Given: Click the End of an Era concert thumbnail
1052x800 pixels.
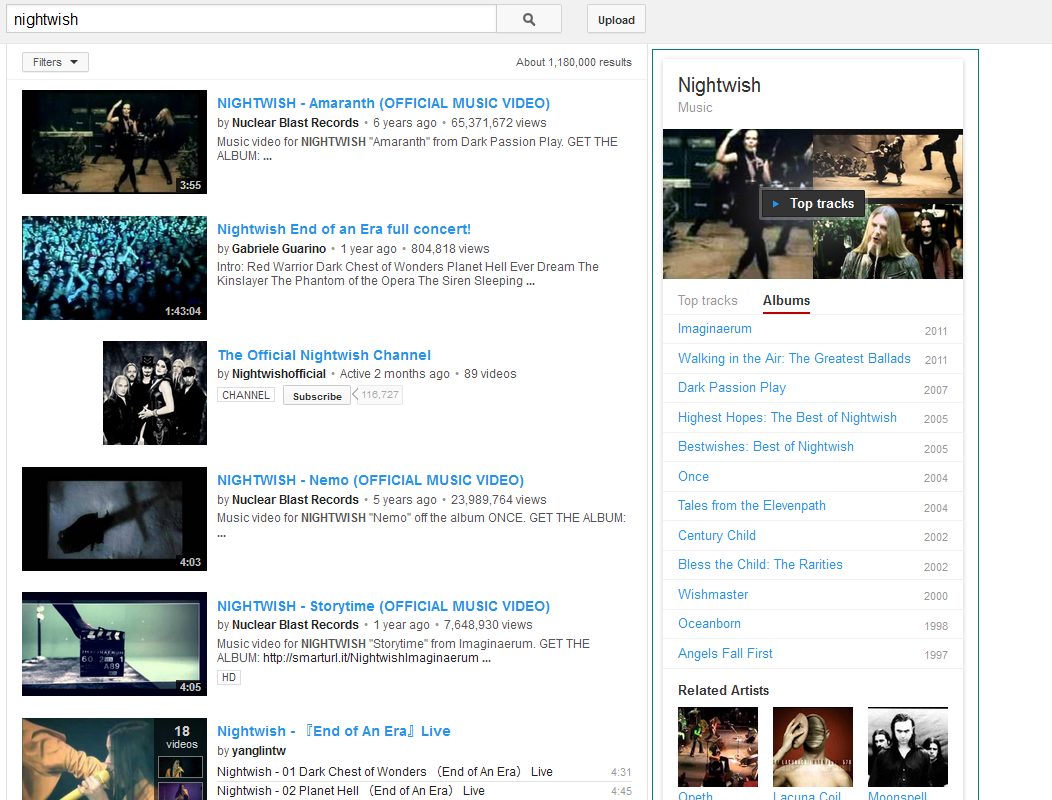Looking at the screenshot, I should pyautogui.click(x=115, y=268).
